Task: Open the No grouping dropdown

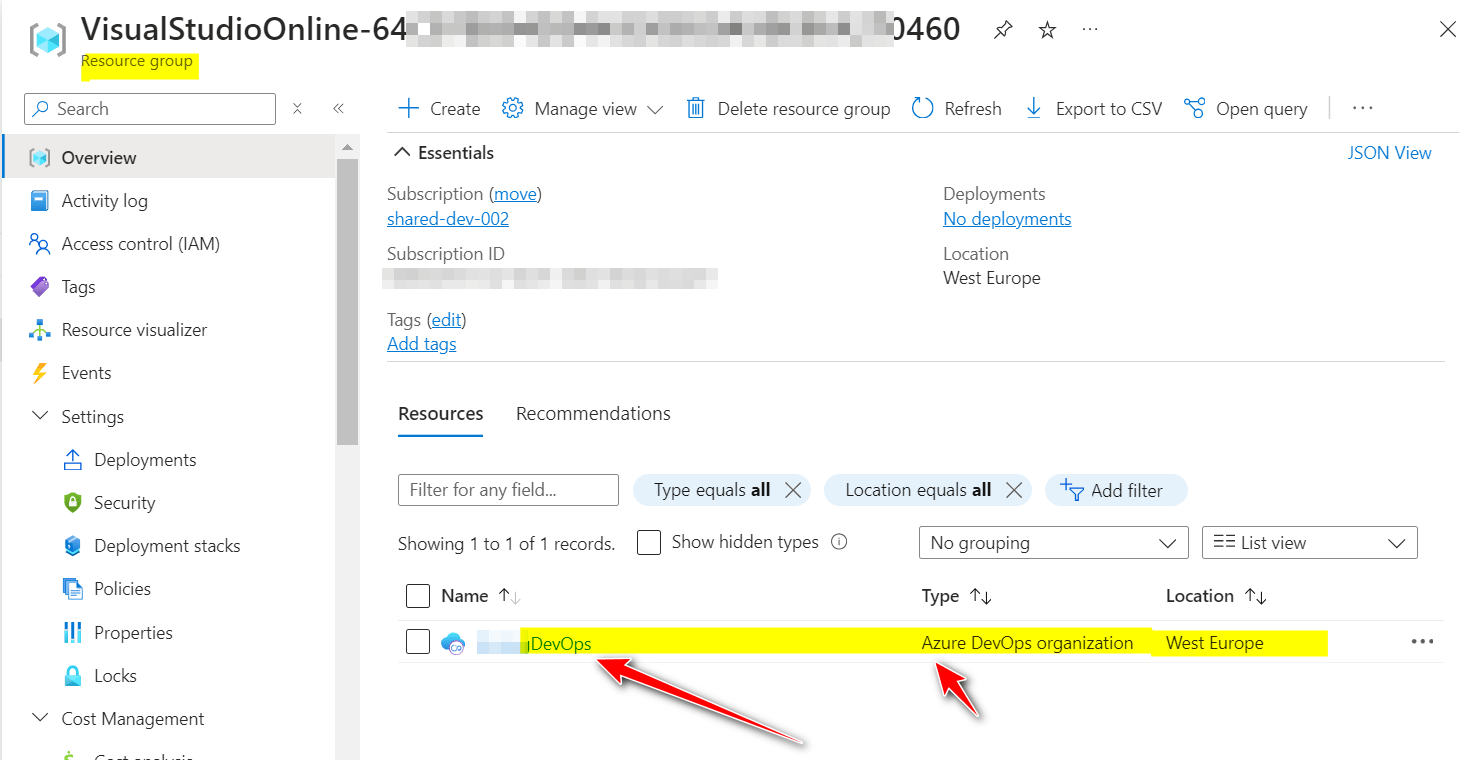Action: click(1053, 543)
